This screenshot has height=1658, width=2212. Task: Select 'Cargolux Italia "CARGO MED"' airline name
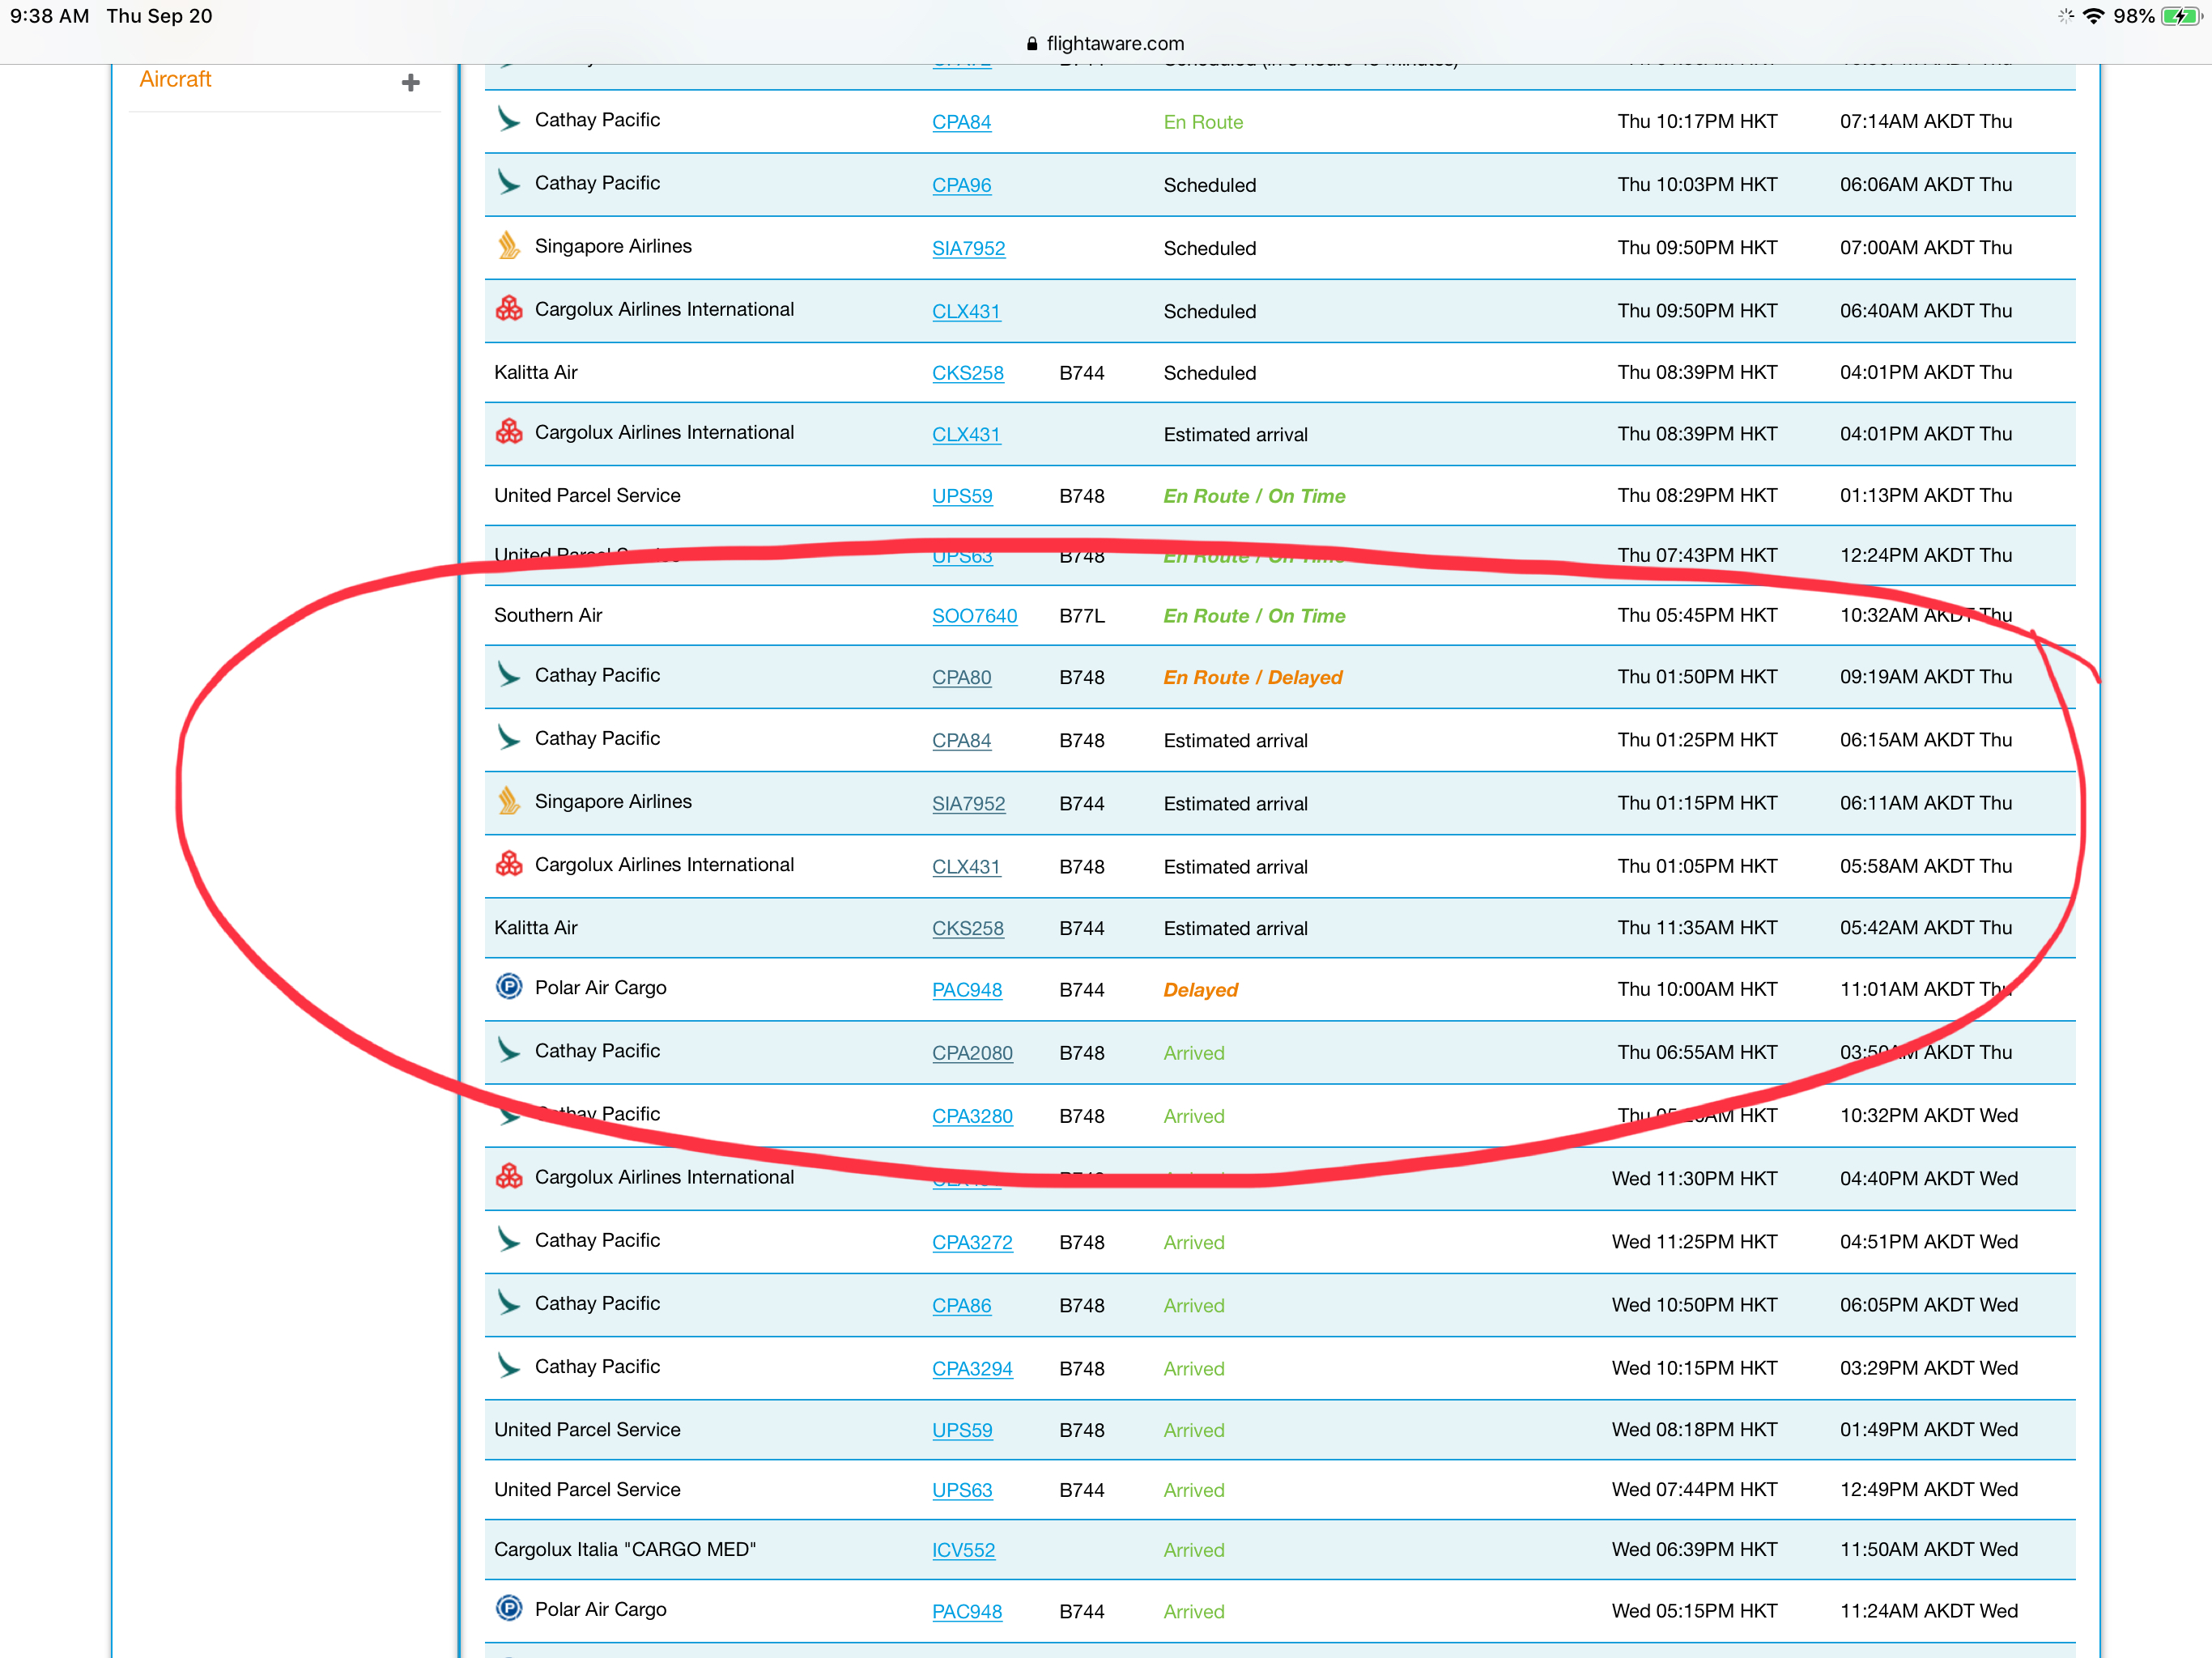[625, 1549]
